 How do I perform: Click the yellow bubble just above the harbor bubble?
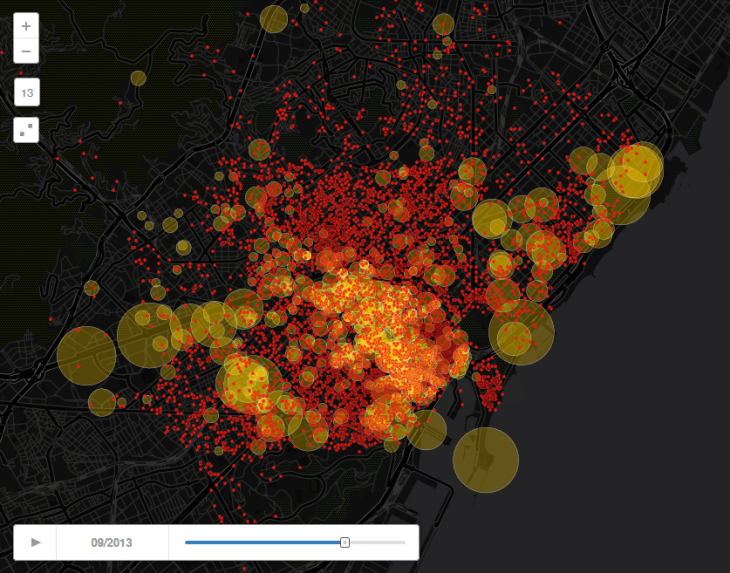coord(427,430)
